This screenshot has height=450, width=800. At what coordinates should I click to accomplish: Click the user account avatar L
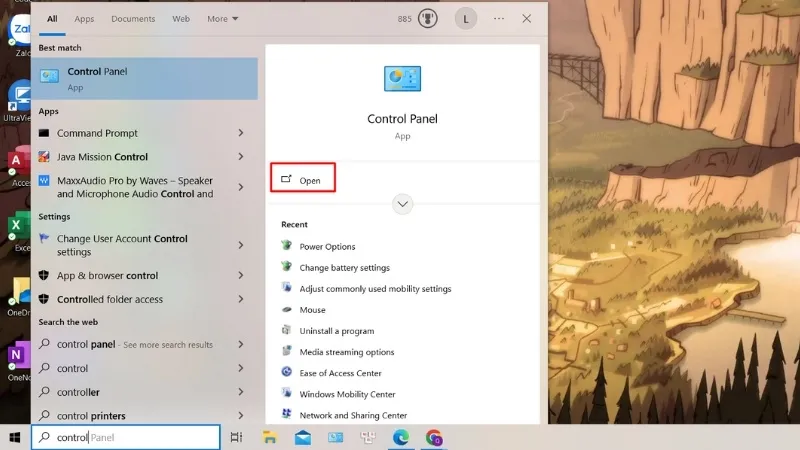click(465, 19)
